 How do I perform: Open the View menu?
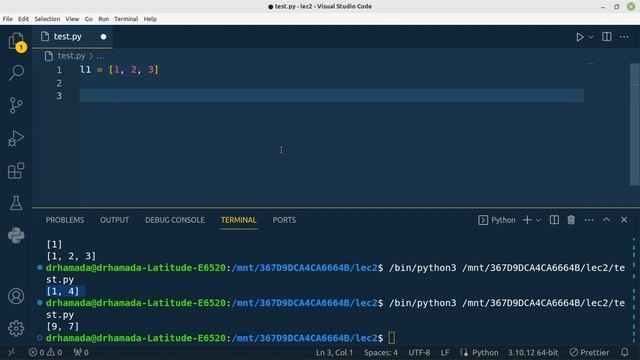coord(72,19)
